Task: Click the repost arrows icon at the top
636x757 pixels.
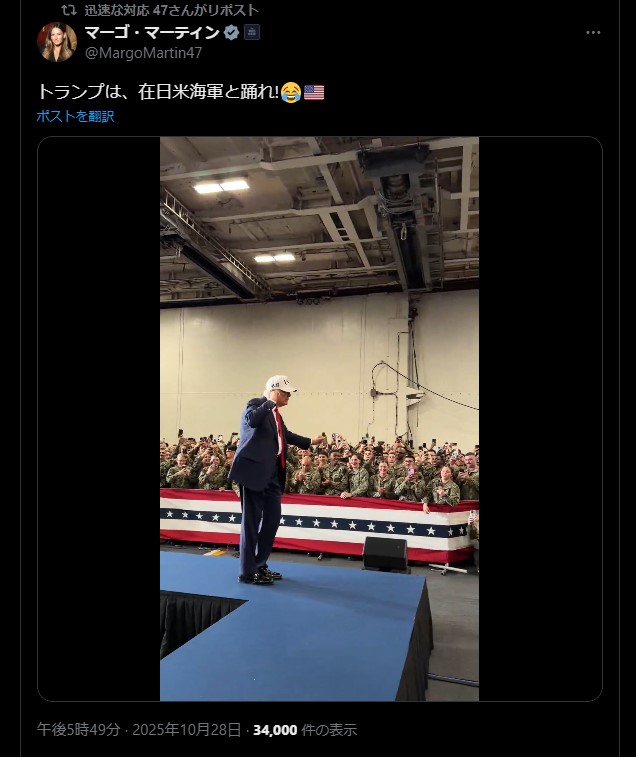Action: [69, 10]
